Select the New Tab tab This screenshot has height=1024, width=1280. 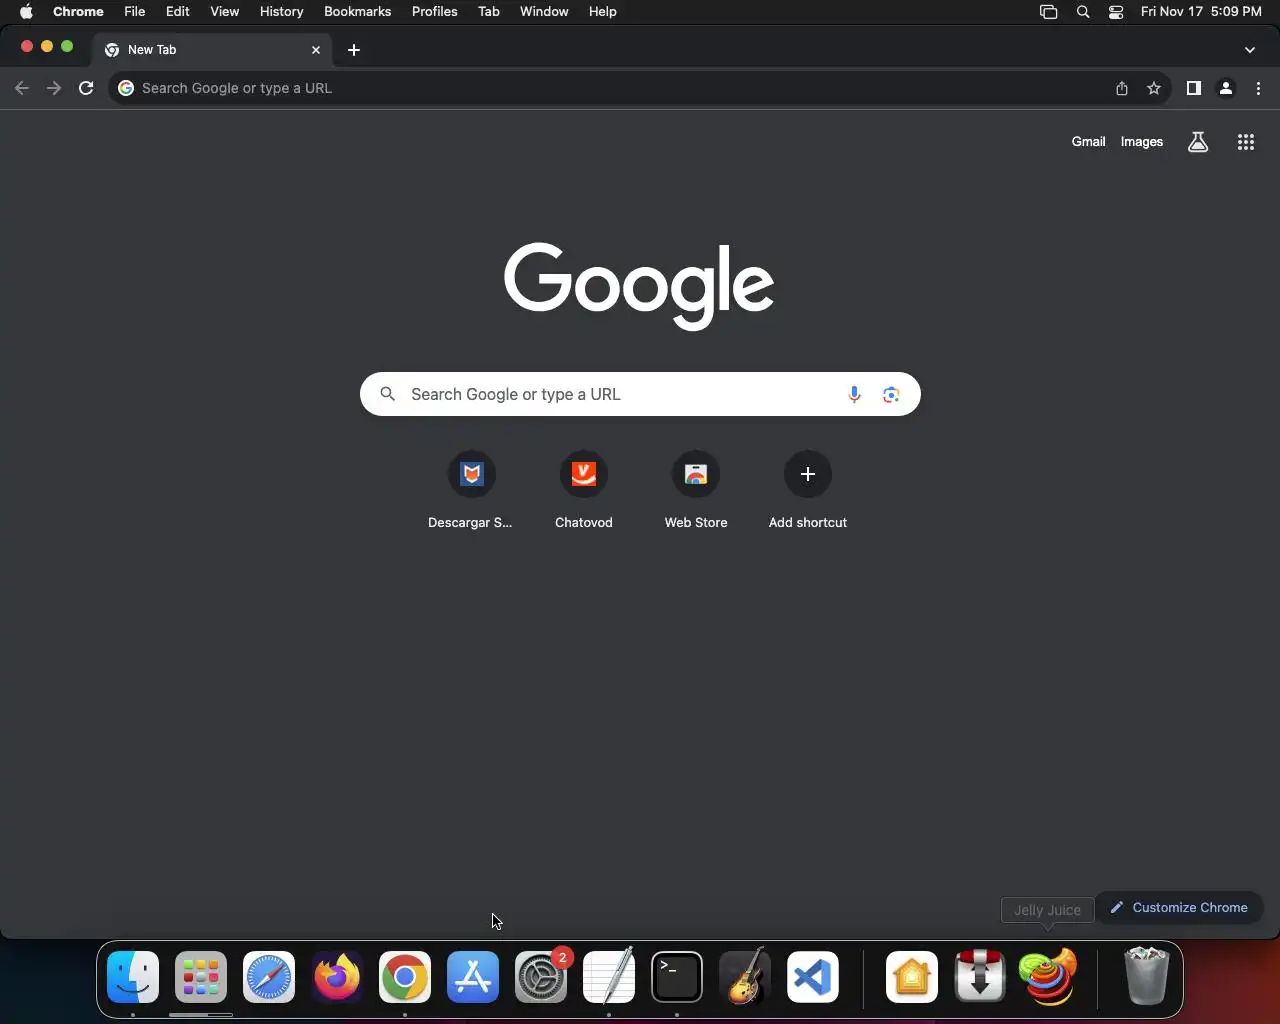213,50
